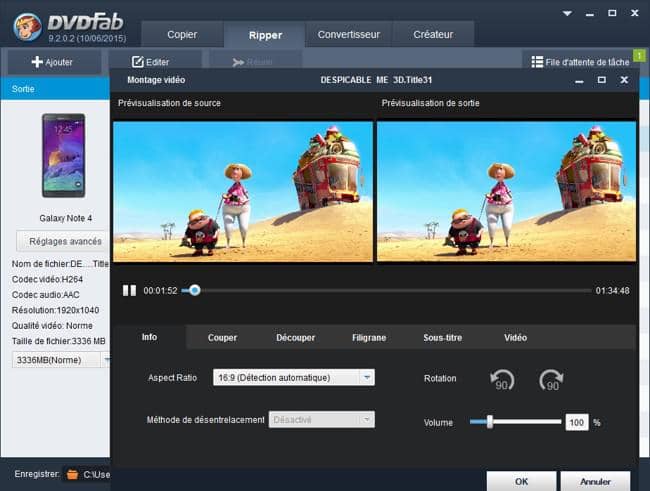Click the Volume slider handle
The height and width of the screenshot is (491, 650).
pos(490,422)
